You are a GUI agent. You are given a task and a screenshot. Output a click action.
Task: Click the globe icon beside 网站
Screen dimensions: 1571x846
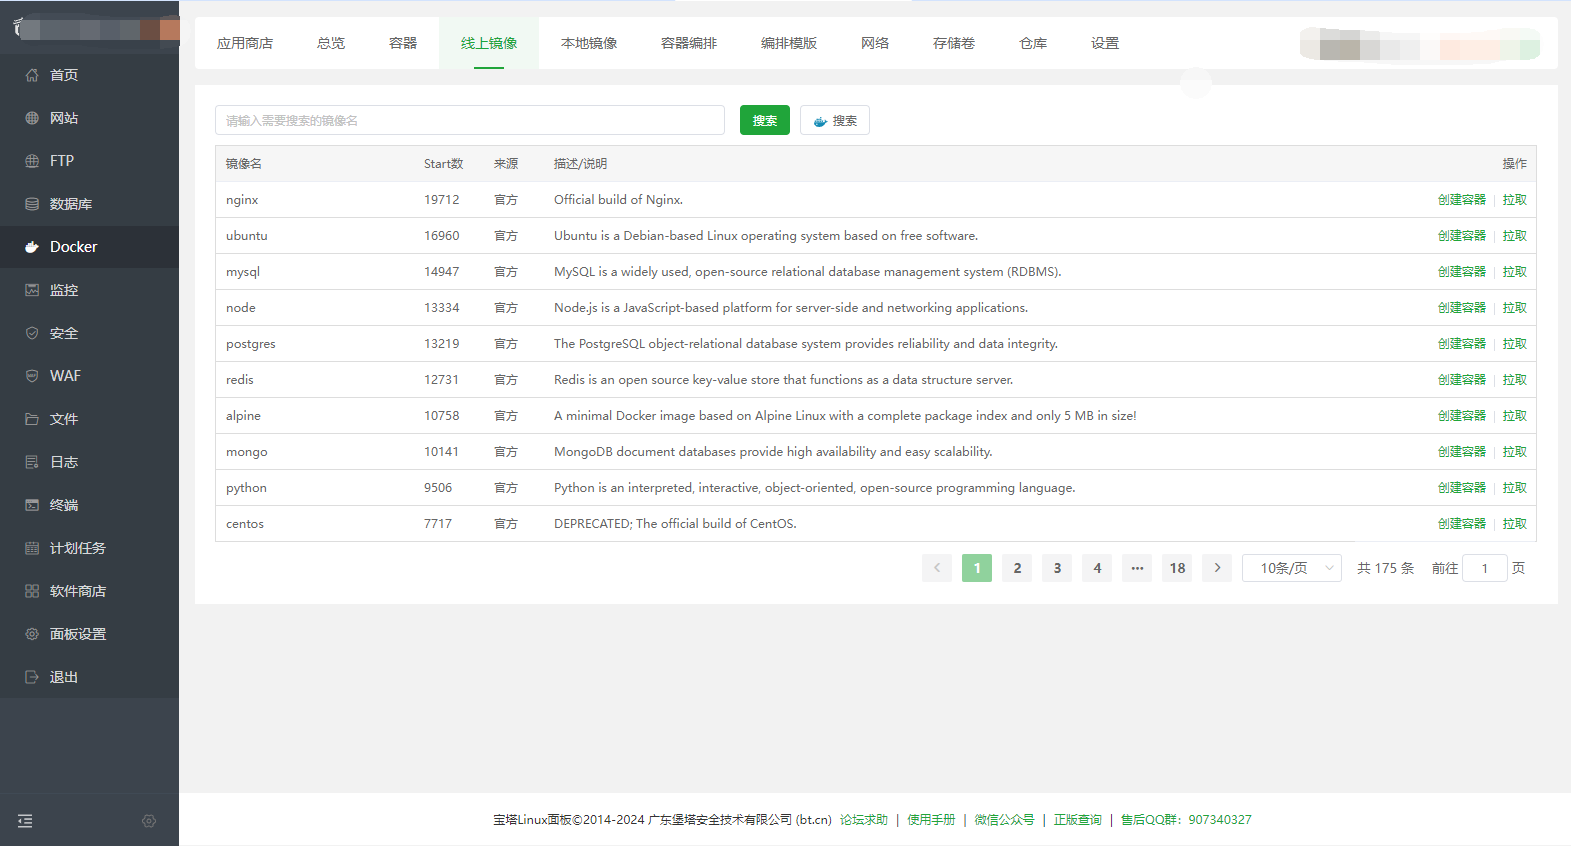32,118
